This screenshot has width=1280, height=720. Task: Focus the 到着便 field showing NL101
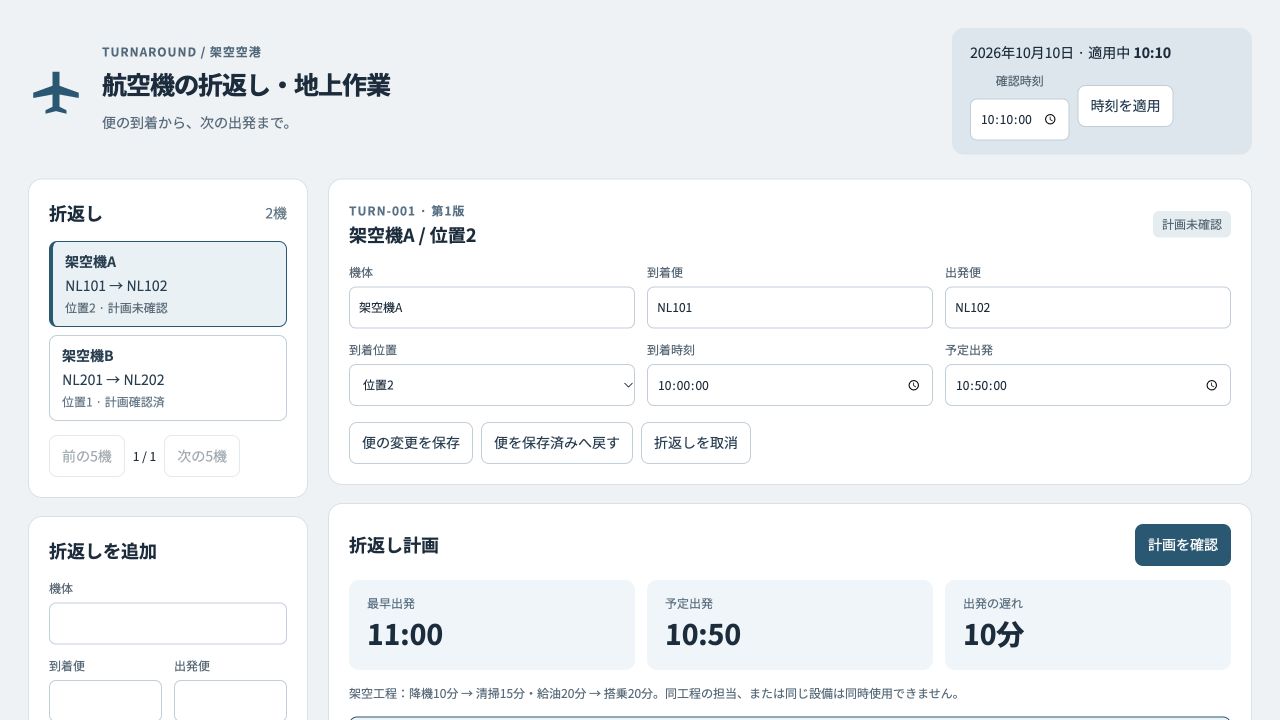tap(790, 308)
